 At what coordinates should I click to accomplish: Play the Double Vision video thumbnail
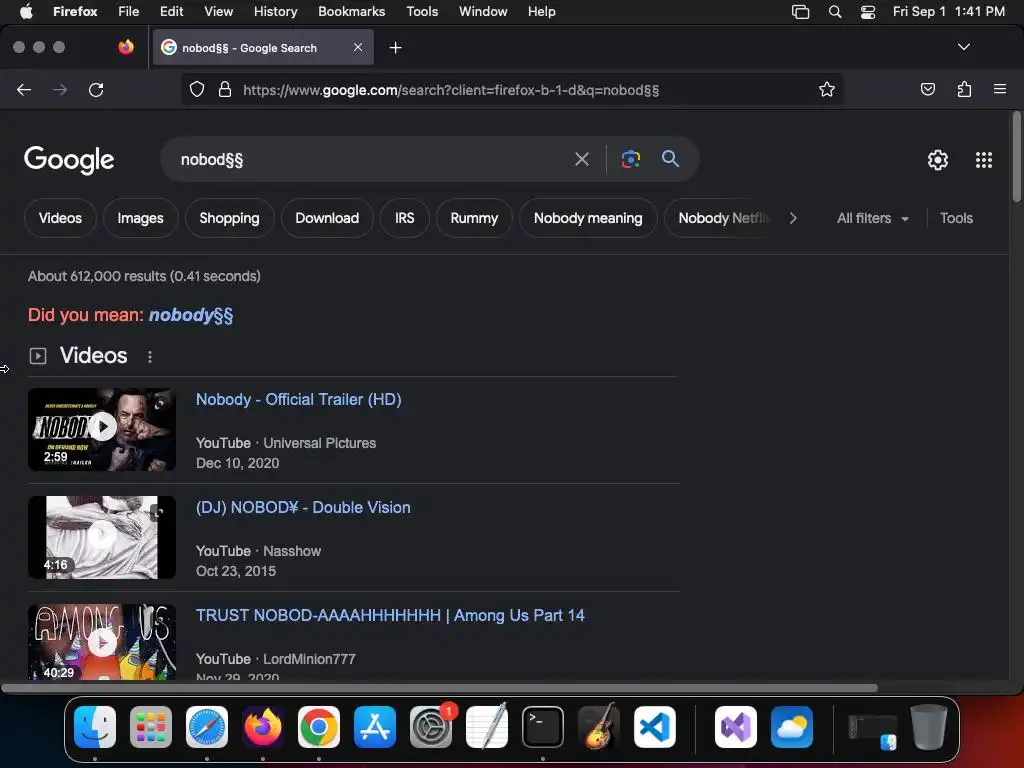click(102, 537)
